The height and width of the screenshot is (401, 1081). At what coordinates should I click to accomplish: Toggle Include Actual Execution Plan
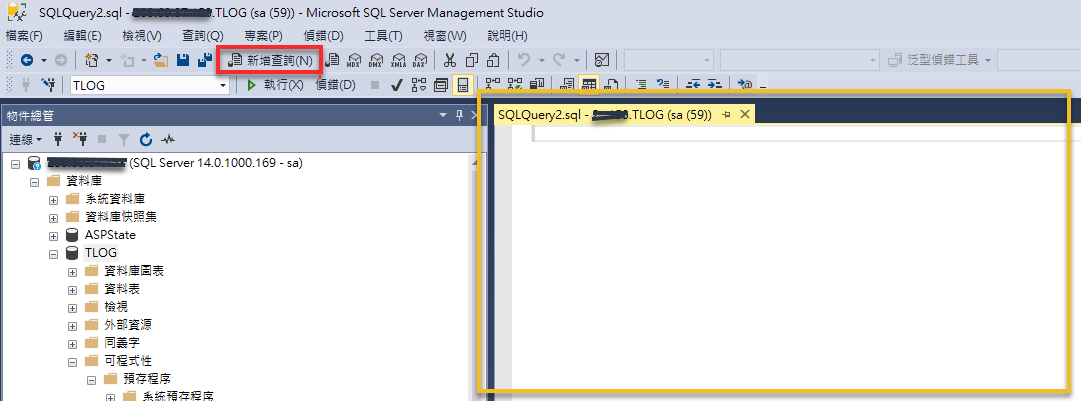coord(492,84)
